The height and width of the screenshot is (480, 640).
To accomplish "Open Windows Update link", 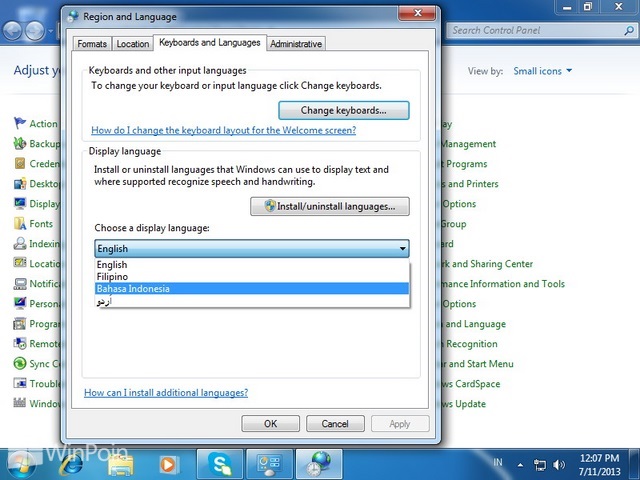I will point(464,404).
